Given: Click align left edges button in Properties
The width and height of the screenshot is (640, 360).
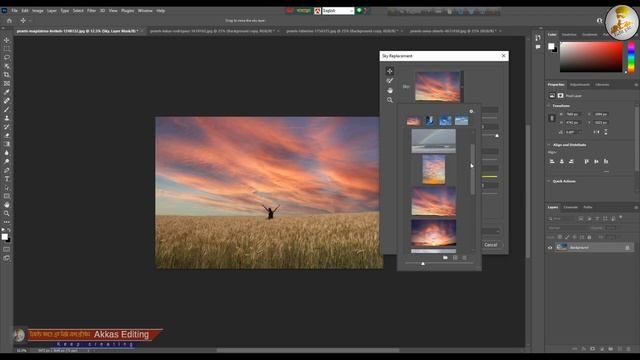Looking at the screenshot, I should 552,162.
